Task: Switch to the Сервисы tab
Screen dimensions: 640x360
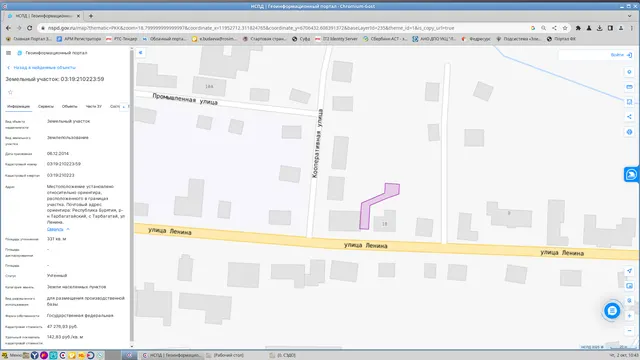Action: pos(46,107)
